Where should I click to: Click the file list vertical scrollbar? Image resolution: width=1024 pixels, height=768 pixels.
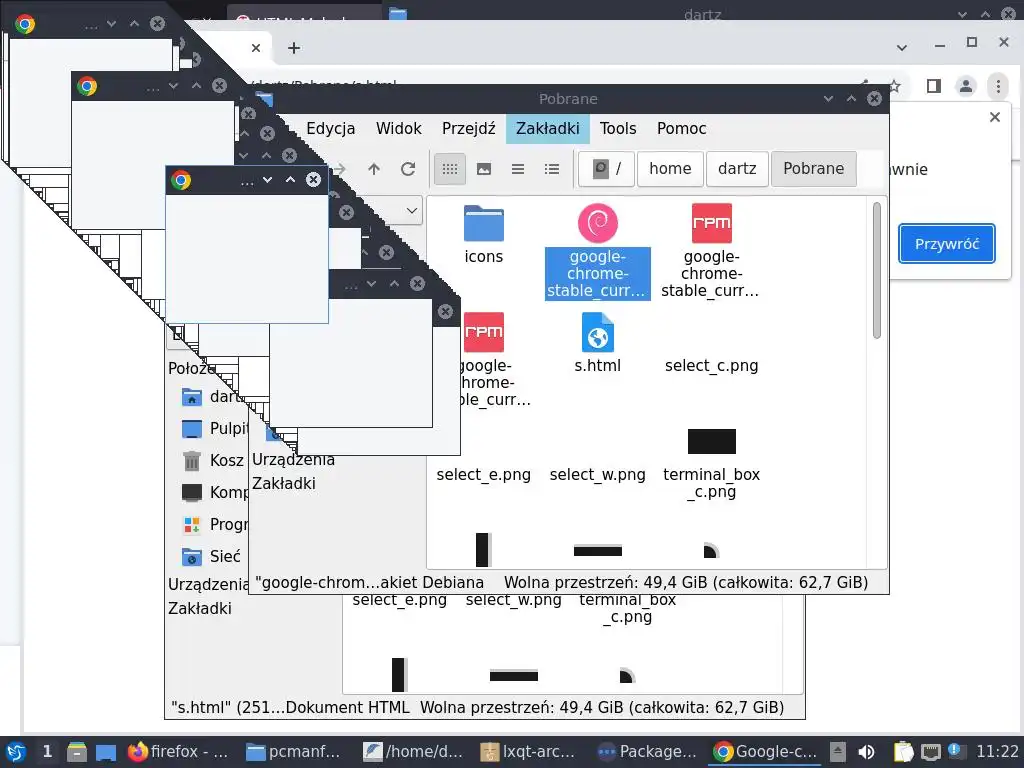point(876,270)
